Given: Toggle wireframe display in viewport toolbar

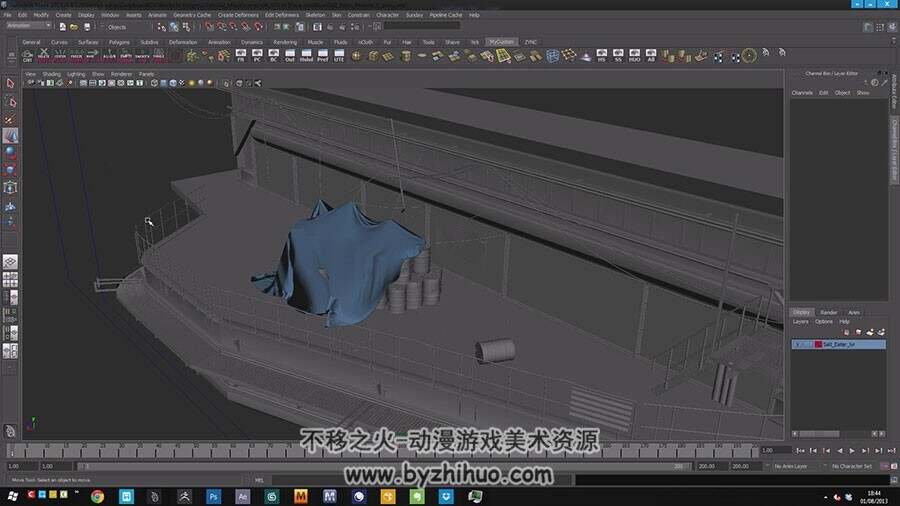Looking at the screenshot, I should (154, 83).
